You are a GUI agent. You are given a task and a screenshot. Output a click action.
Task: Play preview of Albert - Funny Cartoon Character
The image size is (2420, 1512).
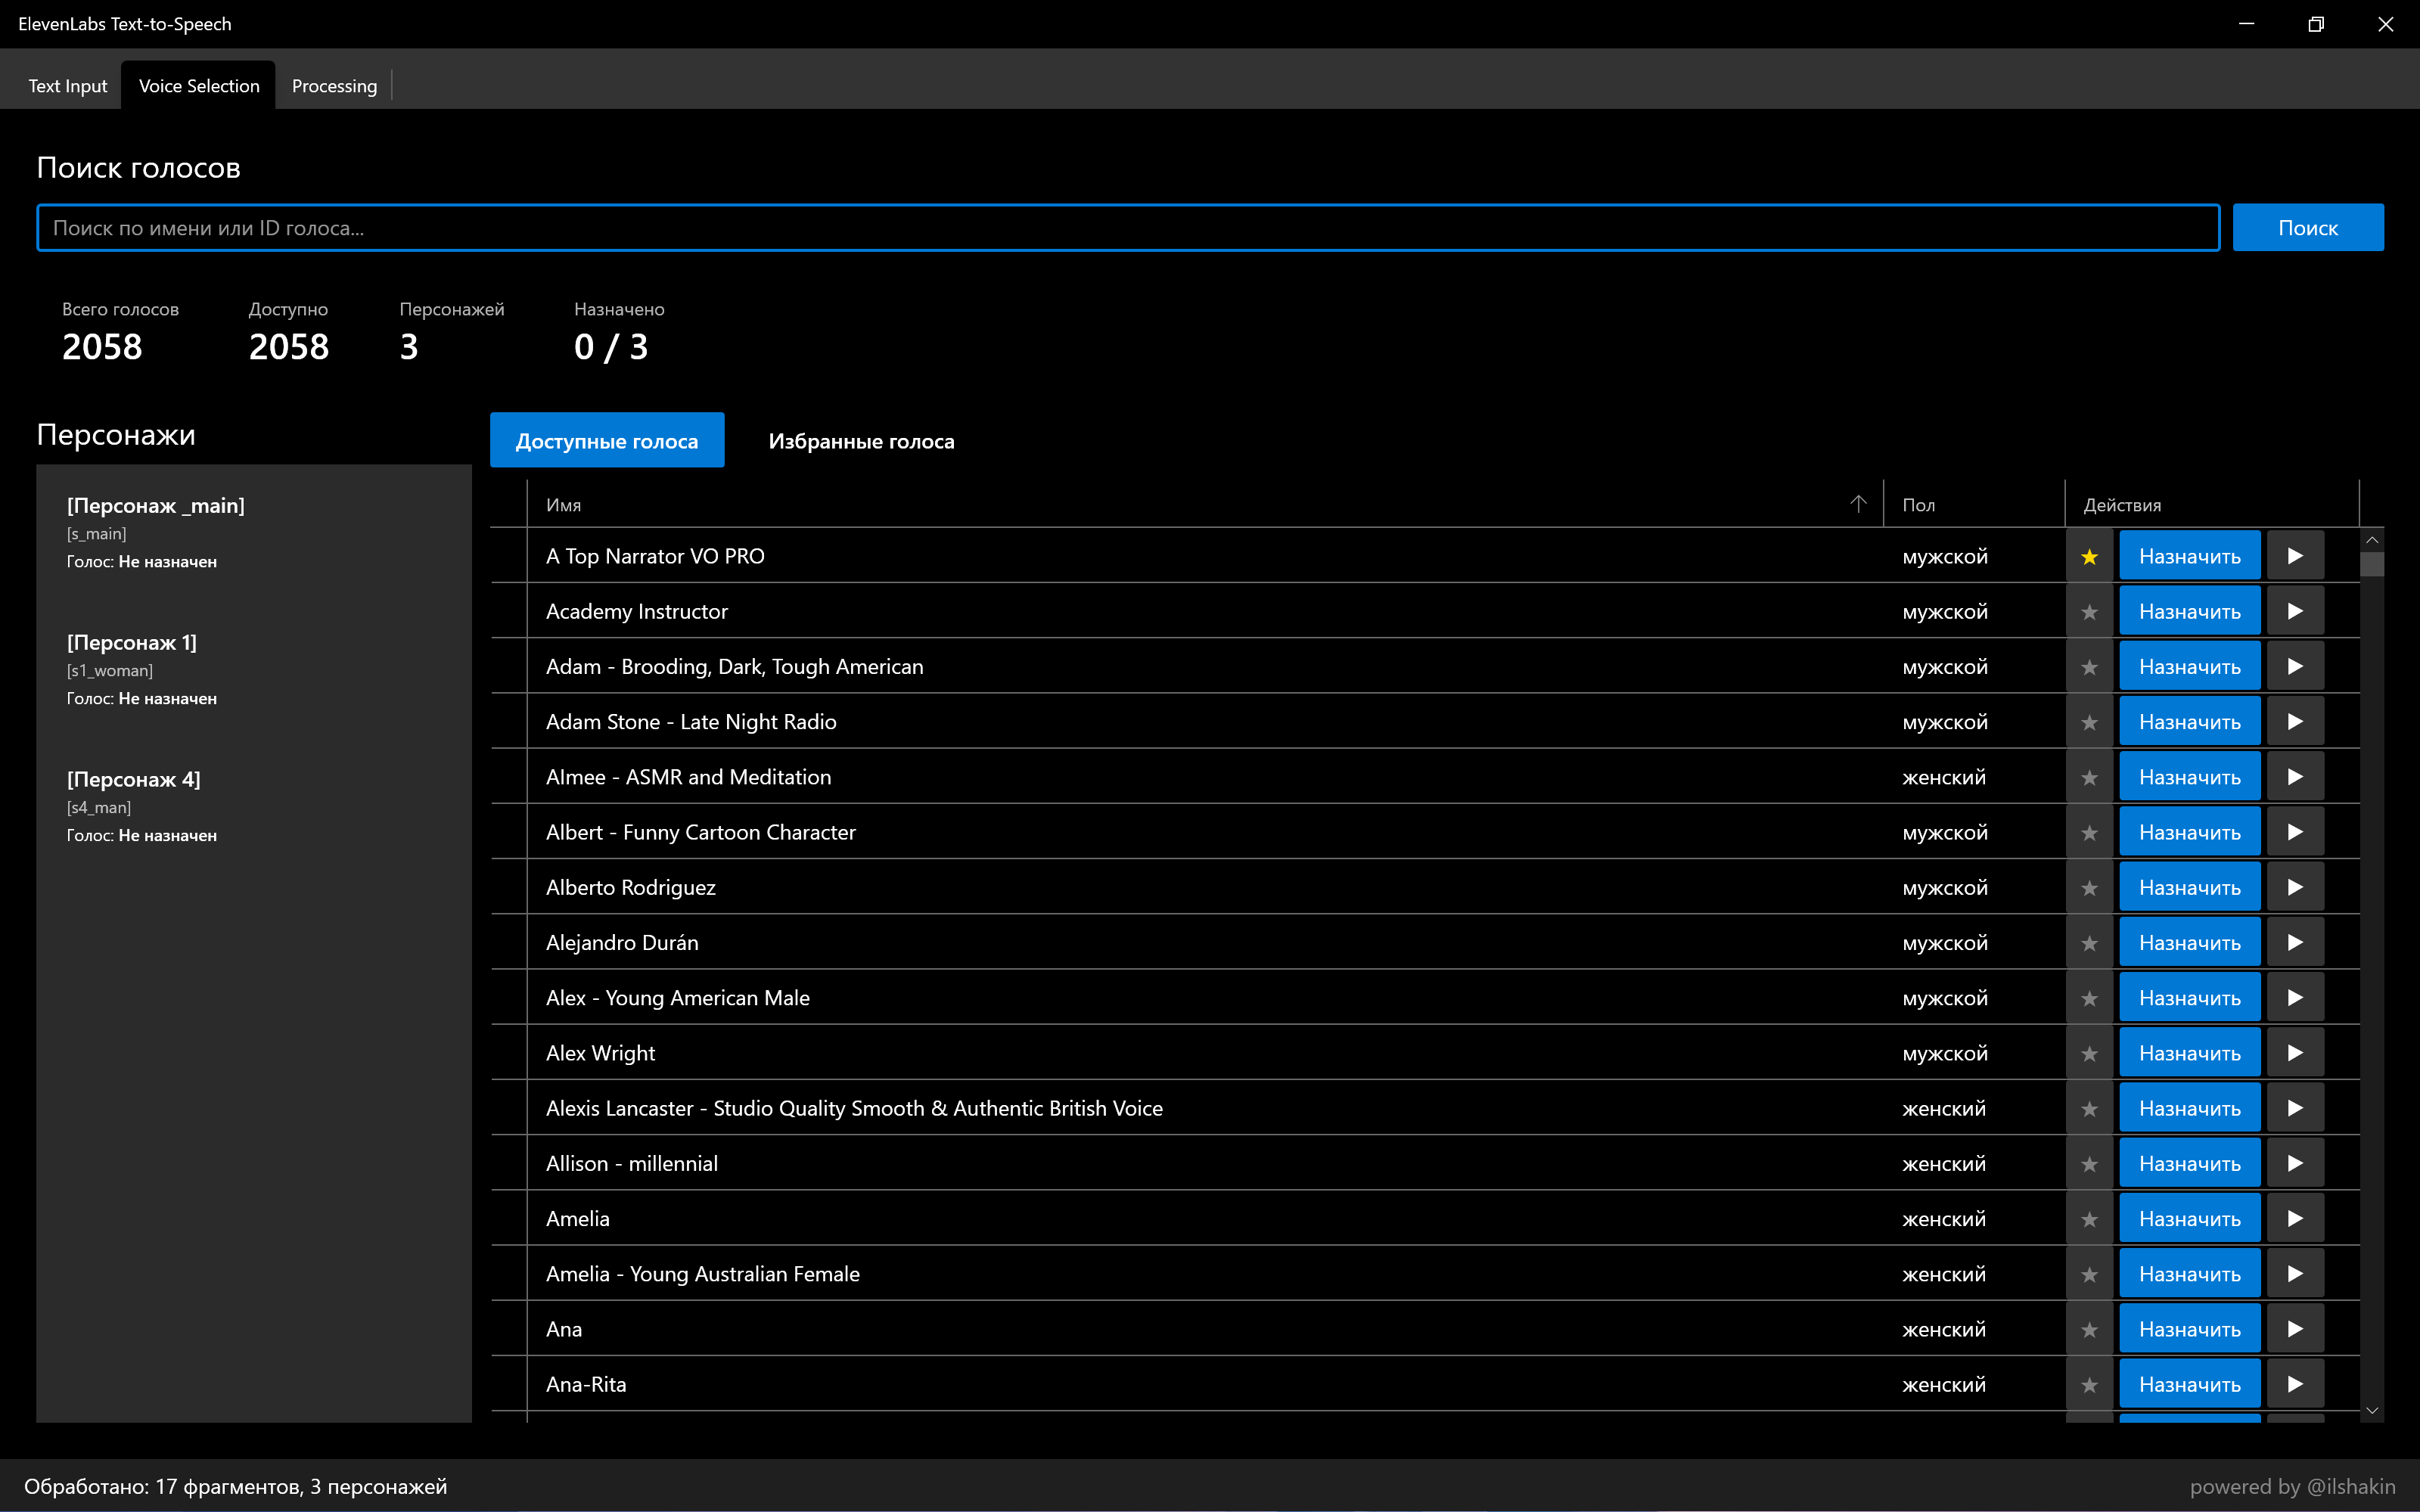coord(2294,832)
